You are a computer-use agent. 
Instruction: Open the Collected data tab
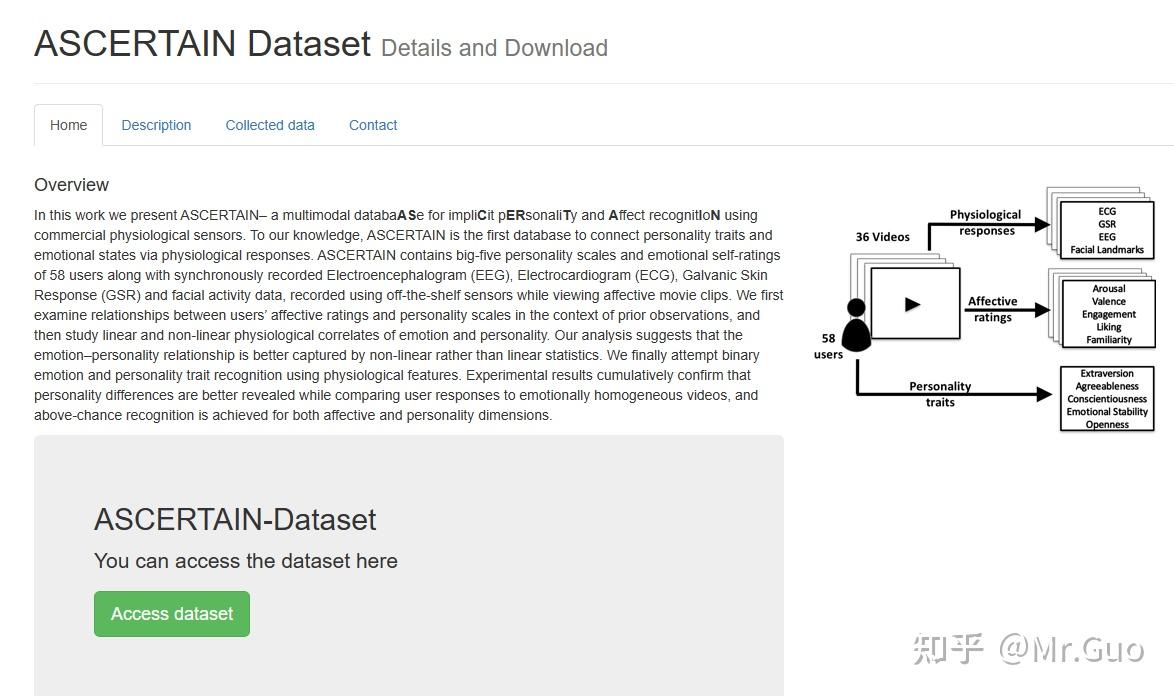pyautogui.click(x=270, y=125)
